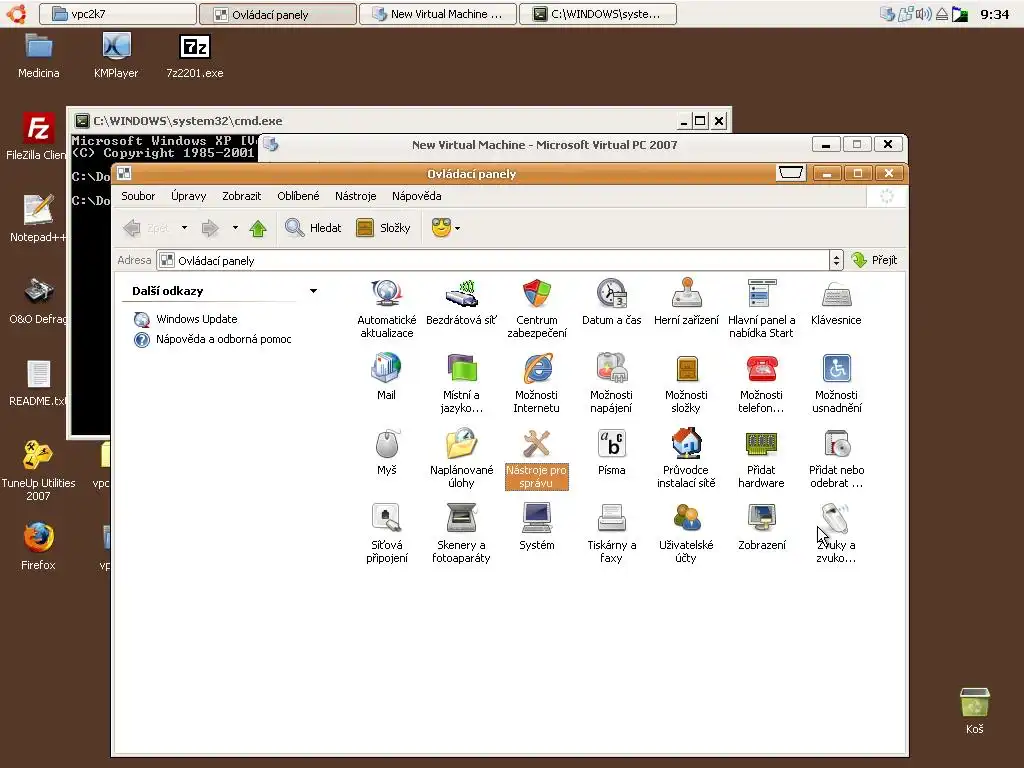Select the 7z2201.exe desktop file

[x=195, y=56]
